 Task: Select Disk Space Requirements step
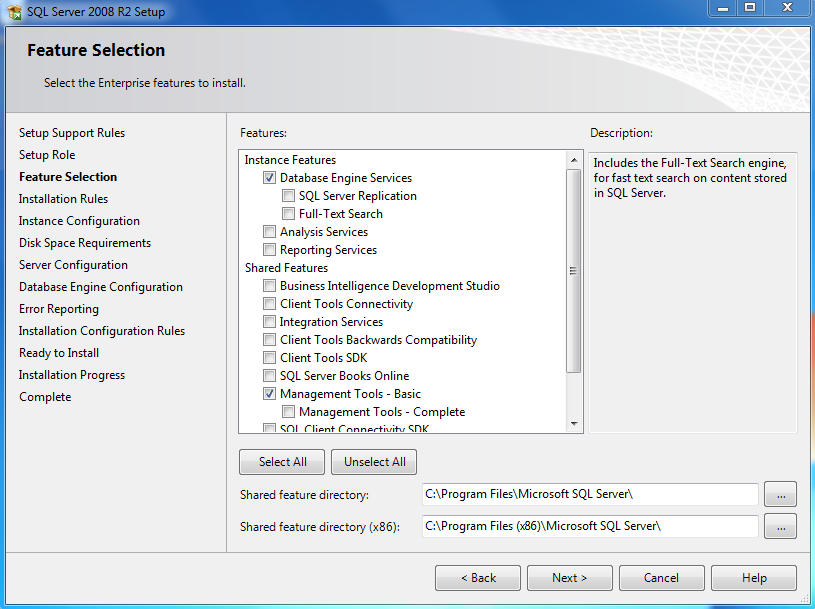tap(85, 243)
